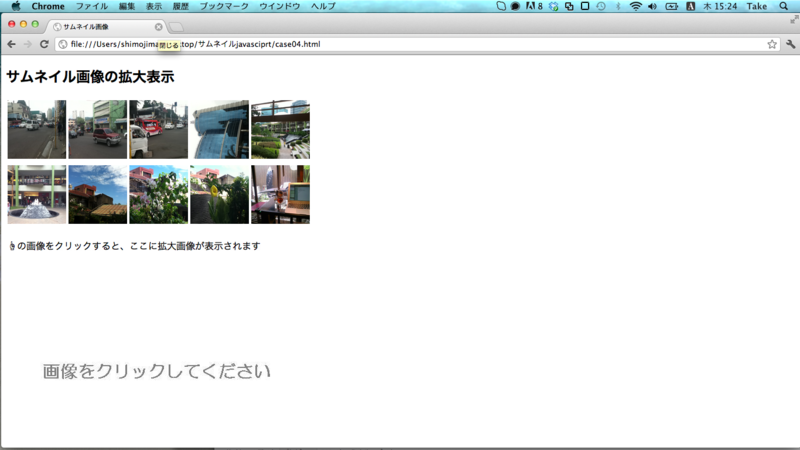This screenshot has width=800, height=450.
Task: Open the input source A icon
Action: pyautogui.click(x=690, y=6)
